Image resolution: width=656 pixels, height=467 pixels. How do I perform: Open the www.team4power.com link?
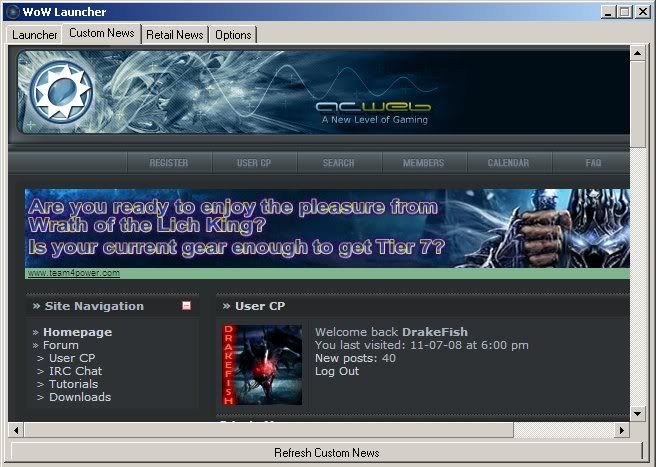point(74,273)
